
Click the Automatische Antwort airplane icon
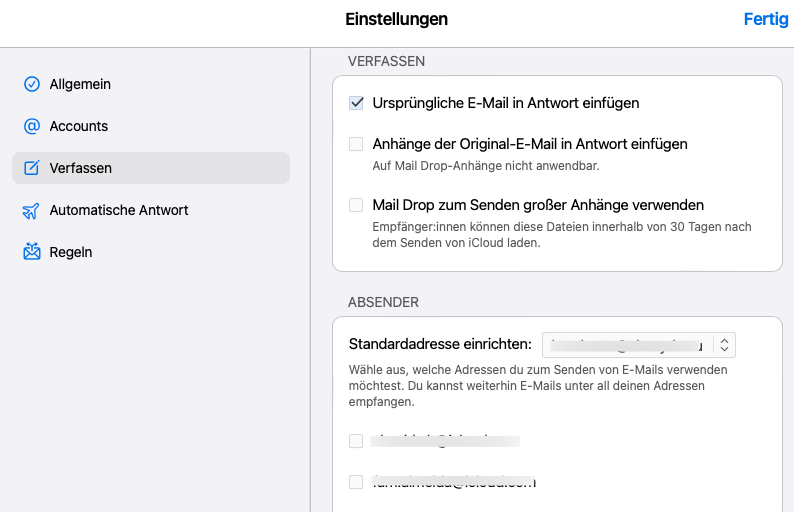pyautogui.click(x=31, y=211)
